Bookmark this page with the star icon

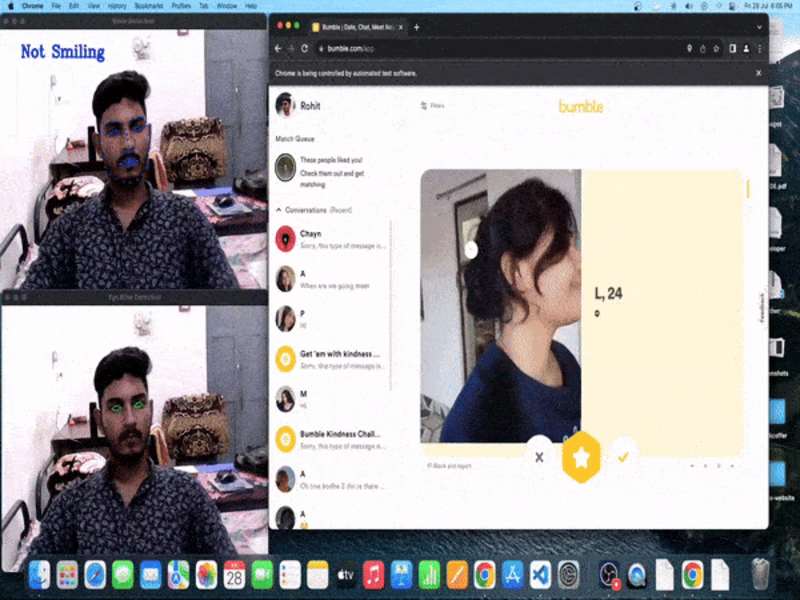pyautogui.click(x=716, y=48)
